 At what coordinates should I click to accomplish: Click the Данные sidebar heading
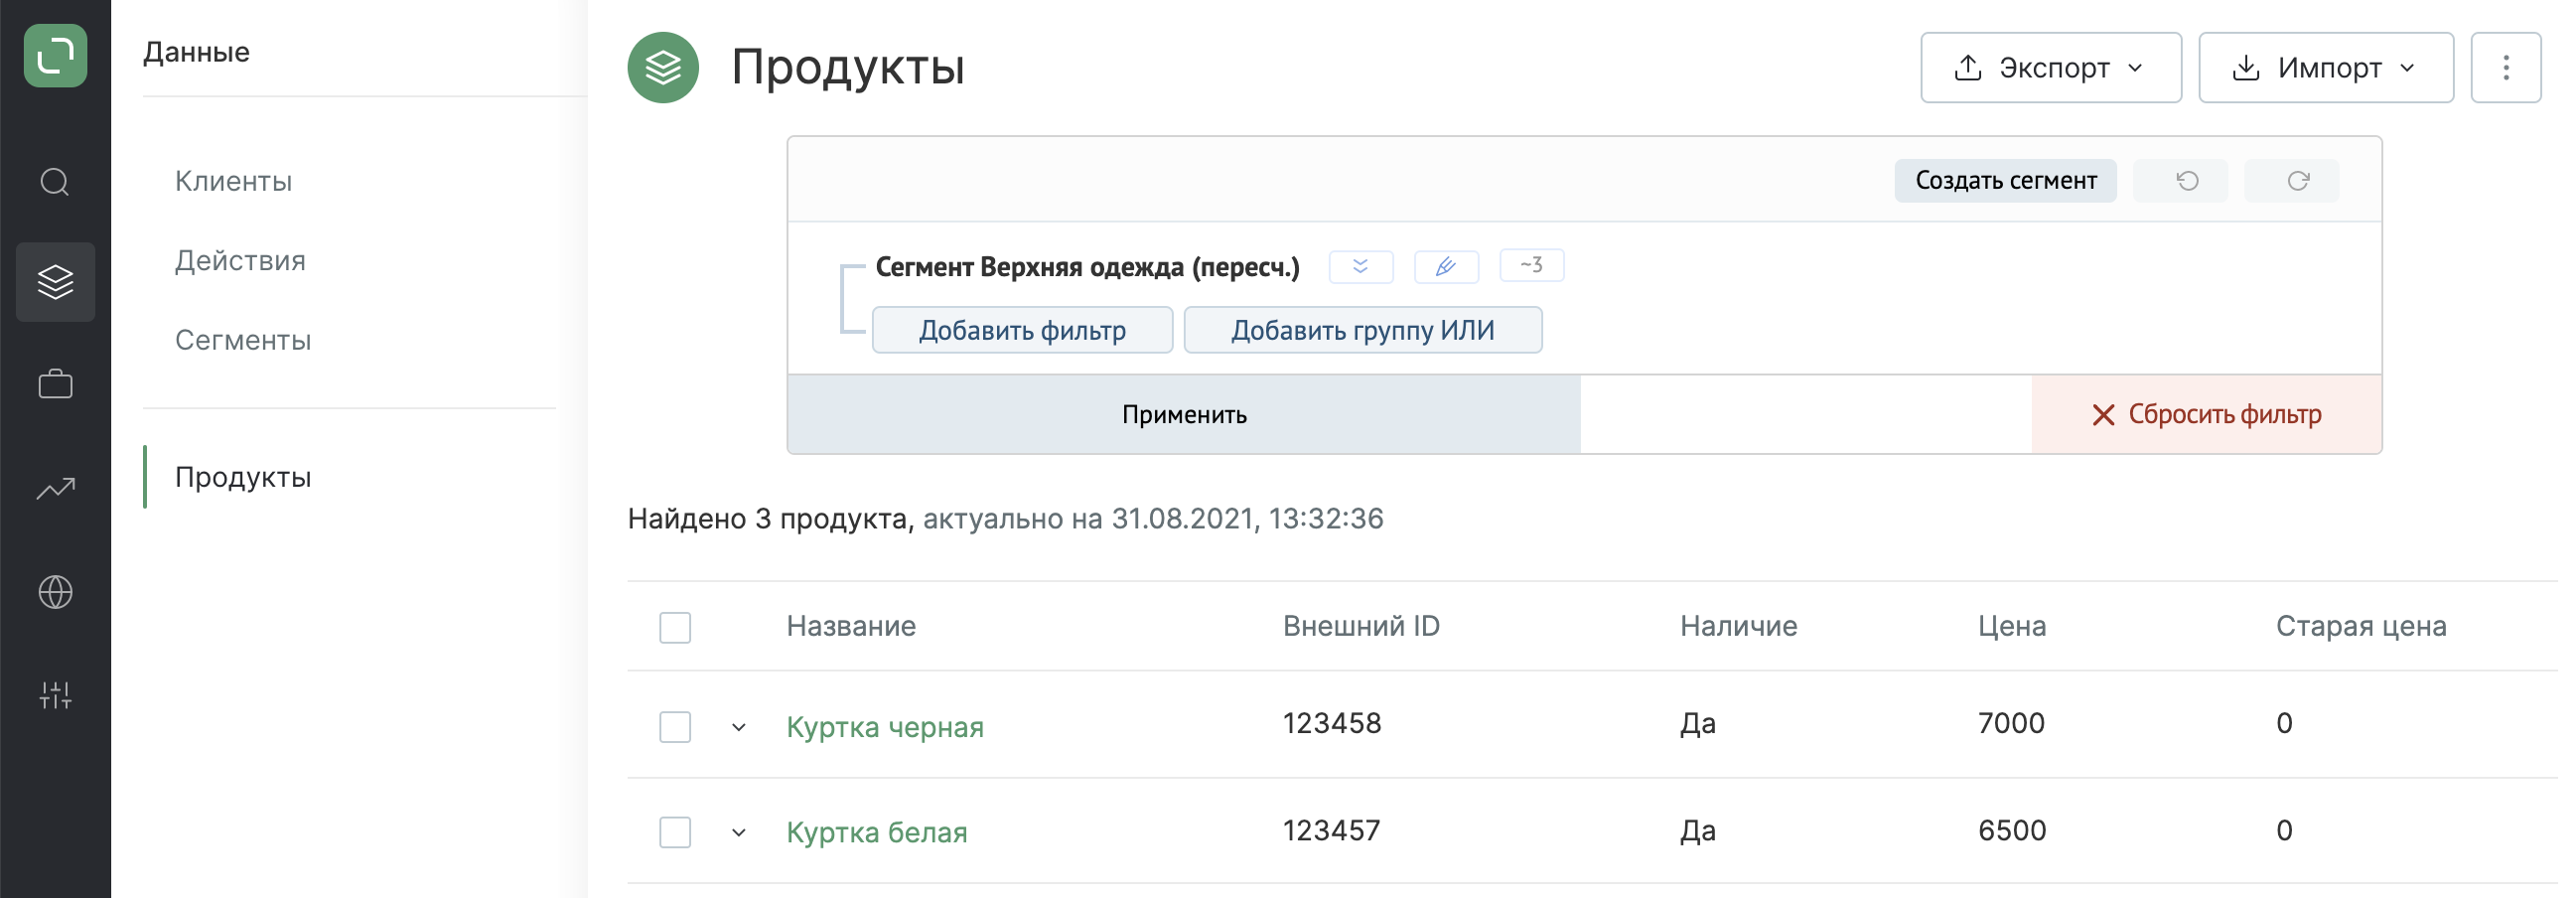coord(196,52)
